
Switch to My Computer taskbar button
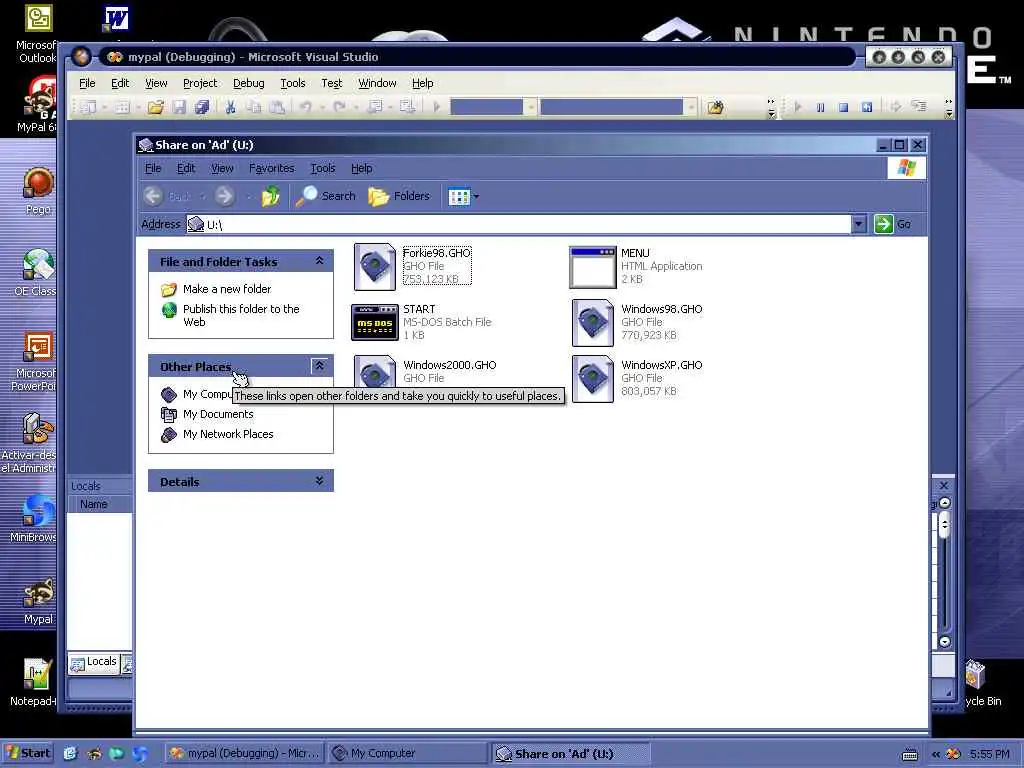pyautogui.click(x=408, y=753)
